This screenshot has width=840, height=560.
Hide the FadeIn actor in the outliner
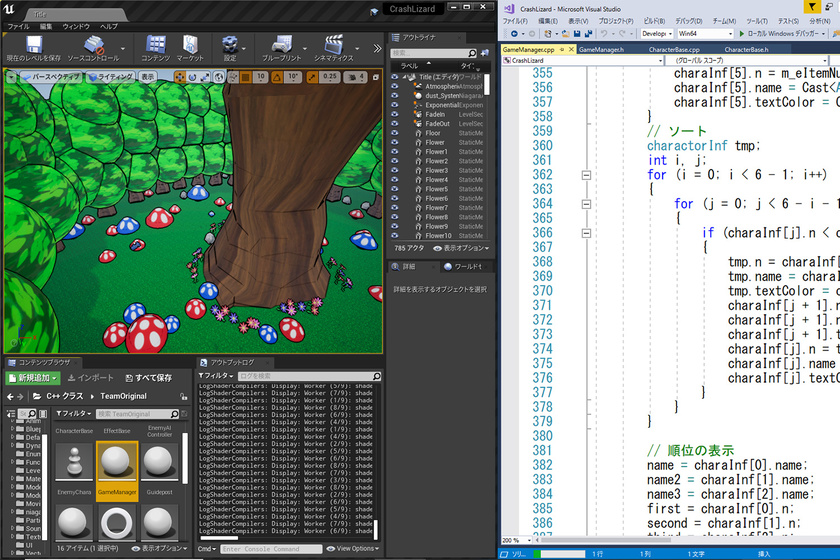point(395,114)
